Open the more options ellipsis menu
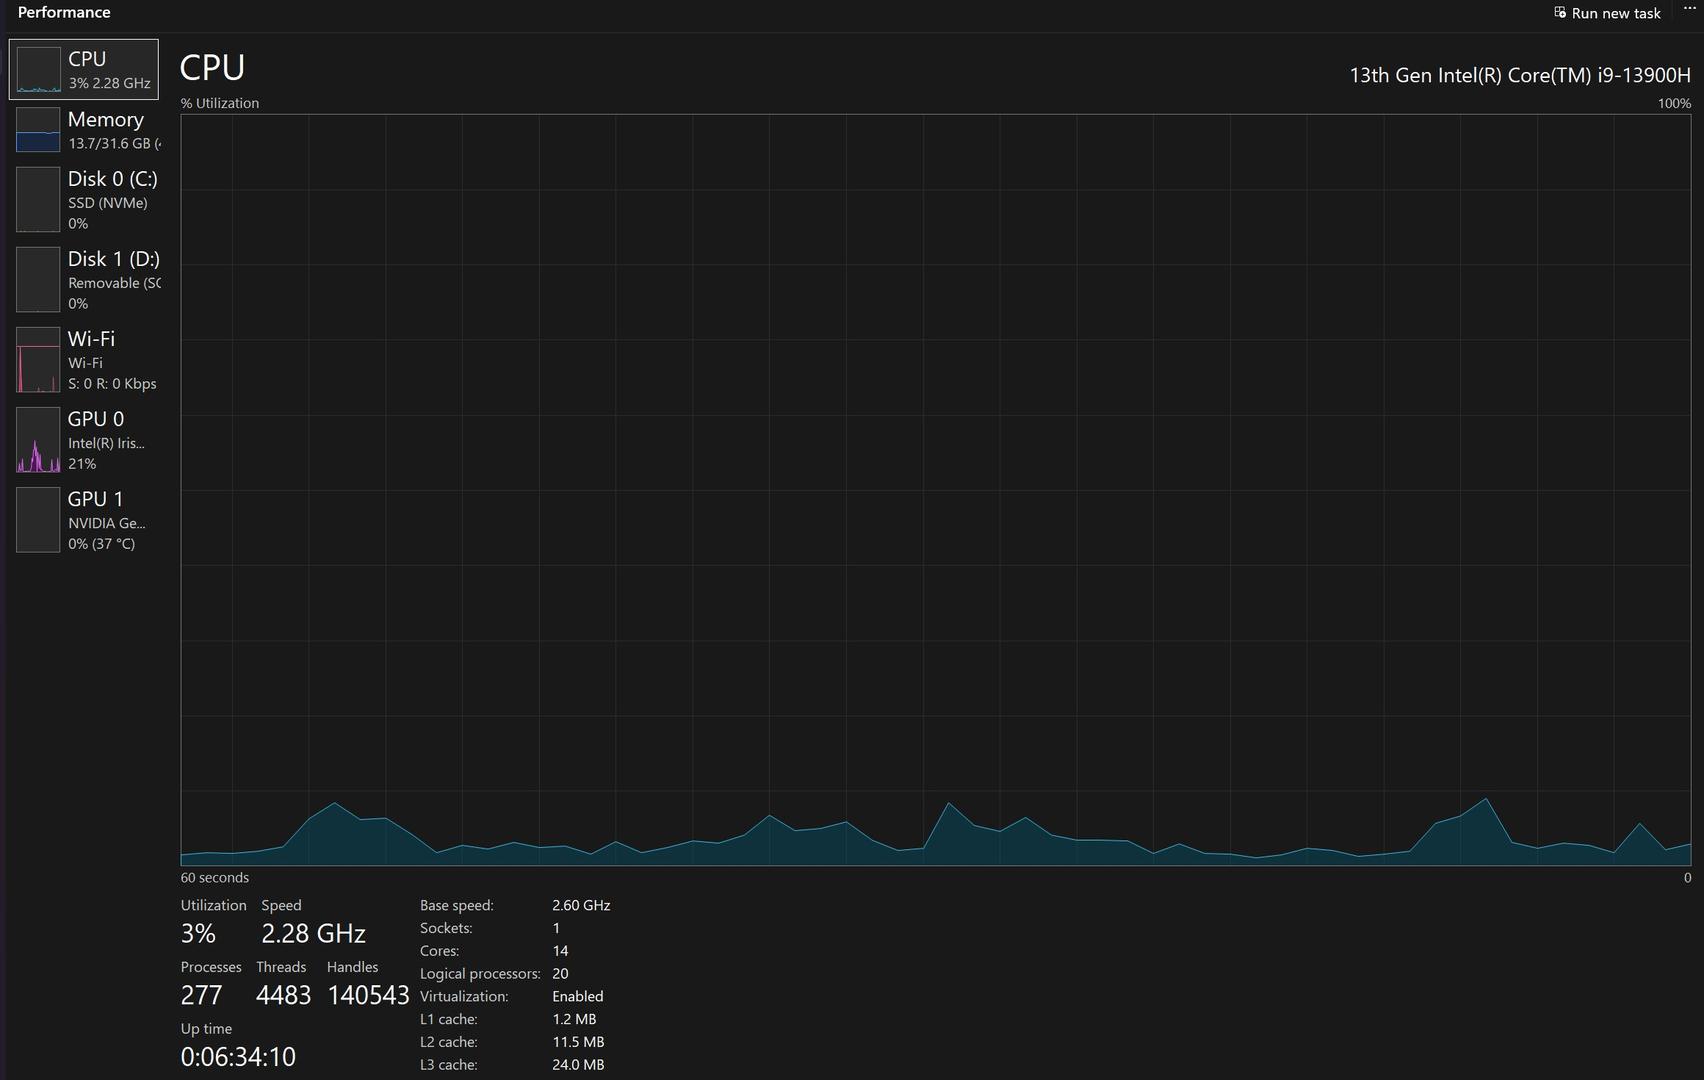The height and width of the screenshot is (1080, 1704). click(1689, 9)
